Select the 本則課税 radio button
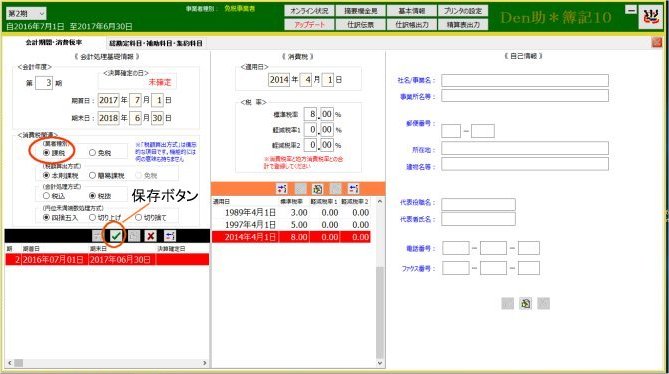The image size is (669, 374). (x=47, y=175)
